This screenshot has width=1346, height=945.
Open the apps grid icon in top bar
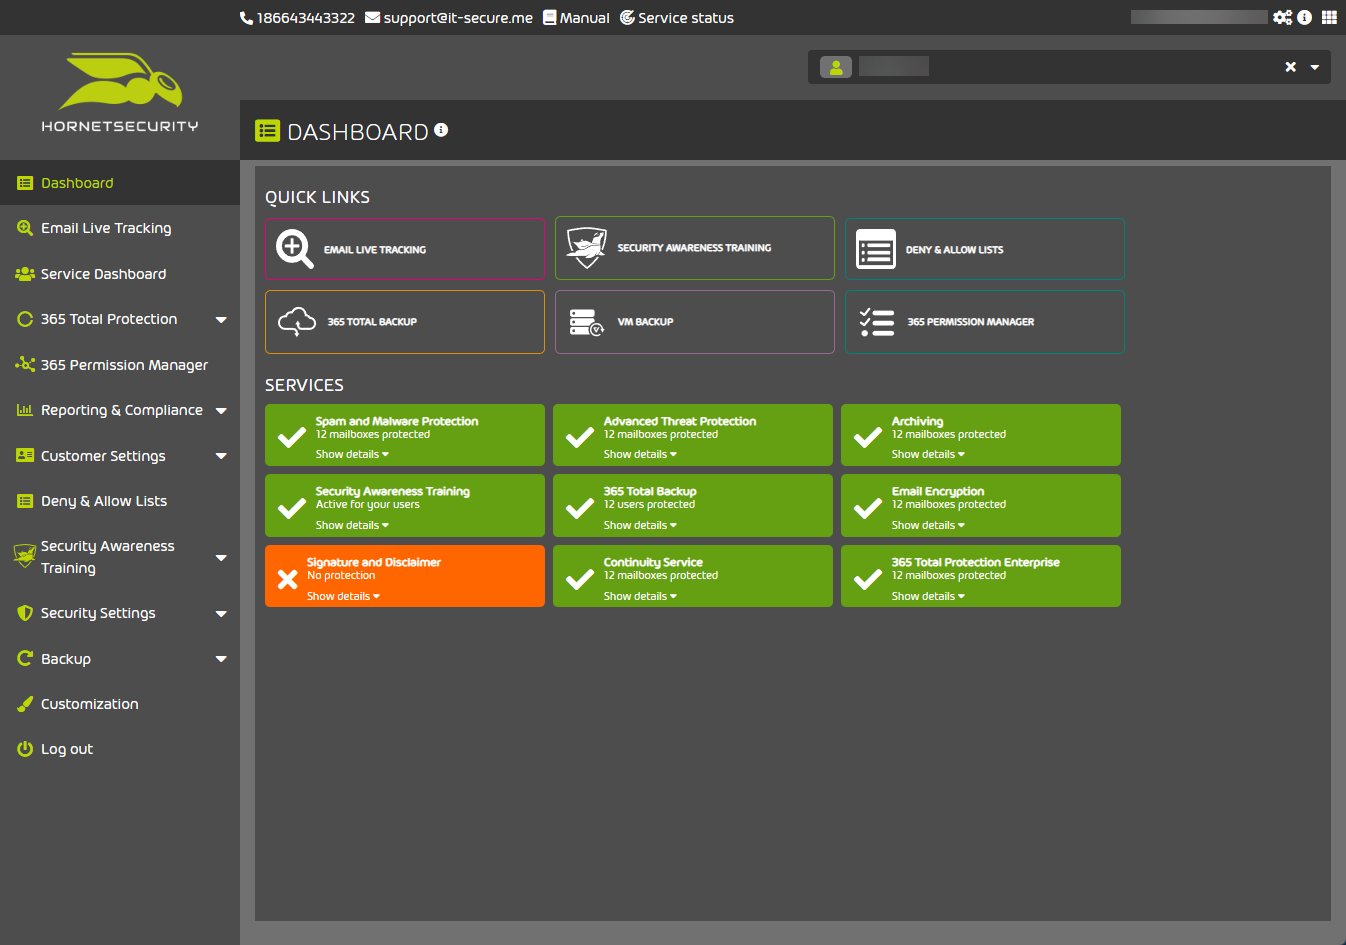[x=1329, y=17]
